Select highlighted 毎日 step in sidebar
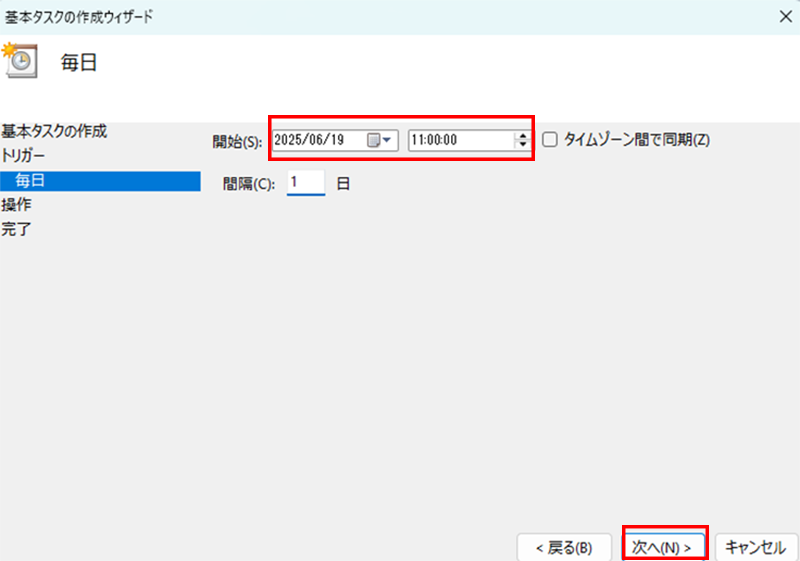 pos(100,181)
